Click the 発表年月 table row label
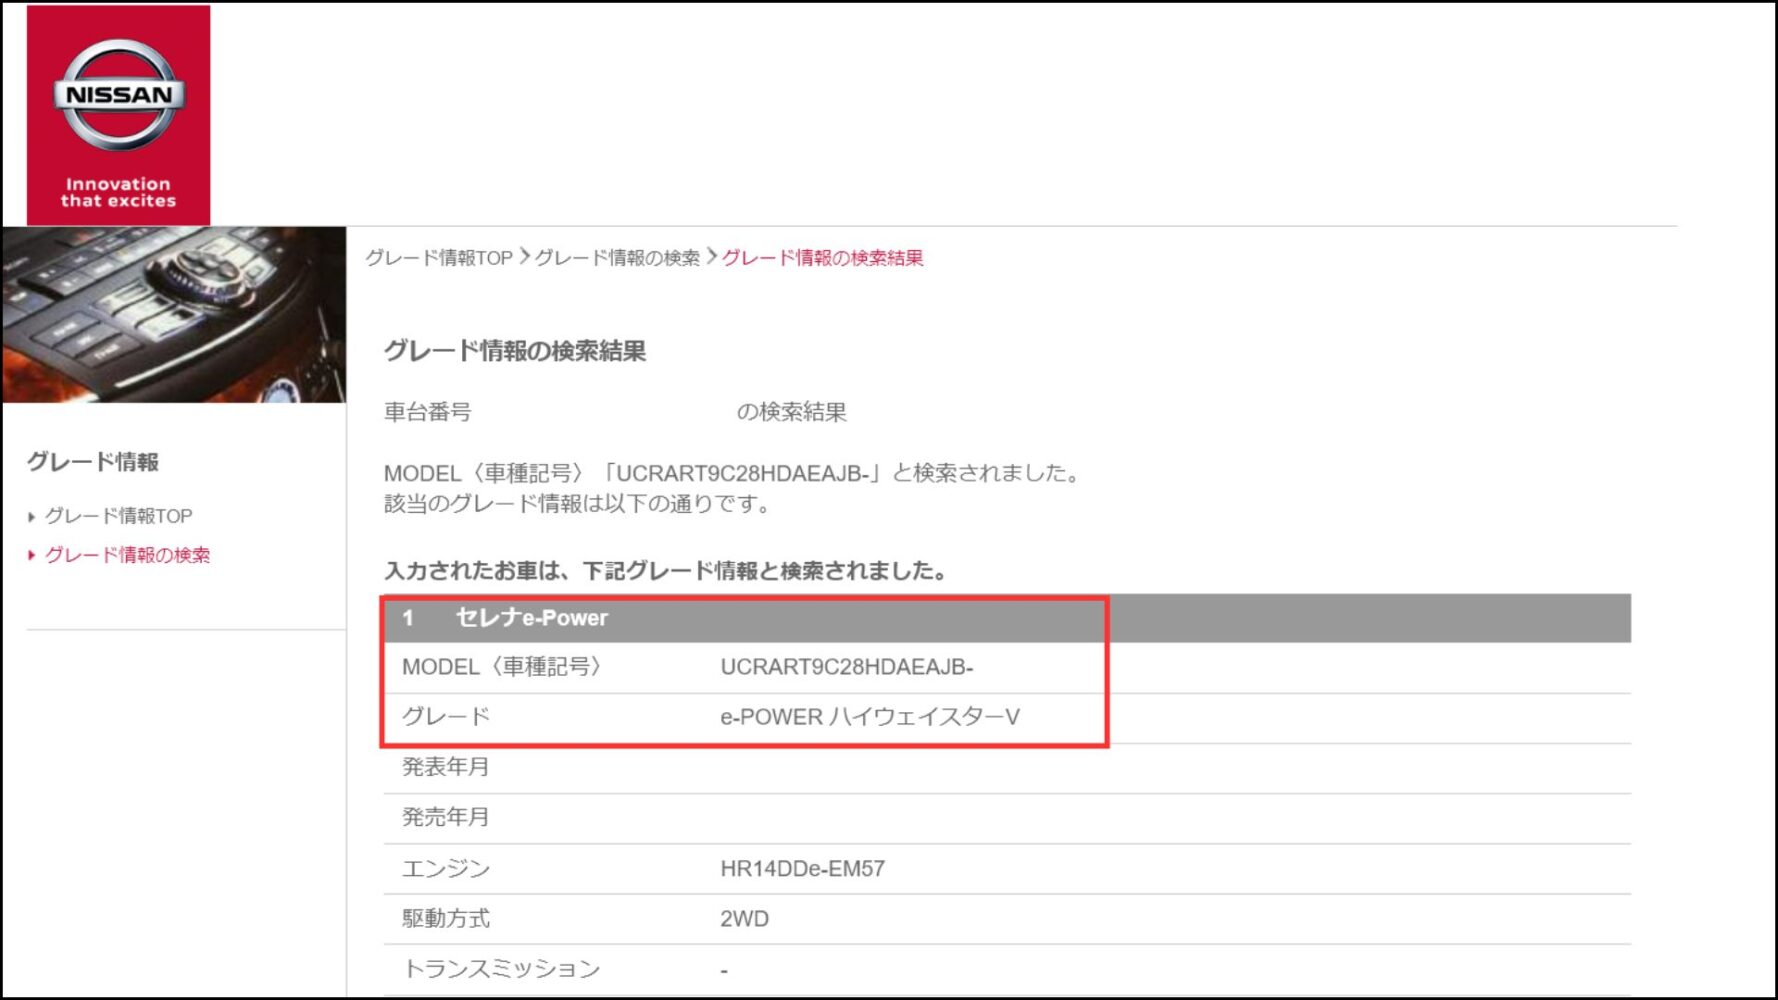This screenshot has width=1778, height=1000. click(x=446, y=767)
